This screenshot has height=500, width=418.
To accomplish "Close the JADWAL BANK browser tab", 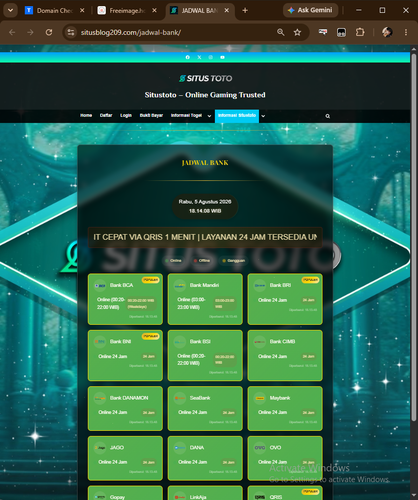I will [227, 11].
